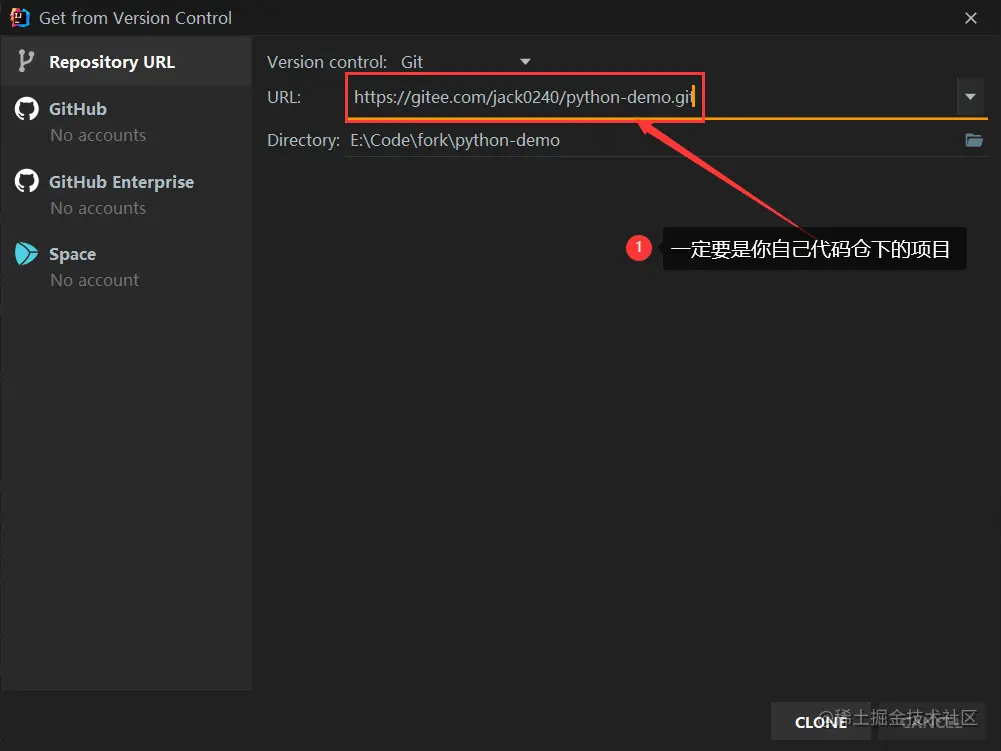This screenshot has width=1001, height=751.
Task: Click the 'Version control:' label
Action: 327,62
